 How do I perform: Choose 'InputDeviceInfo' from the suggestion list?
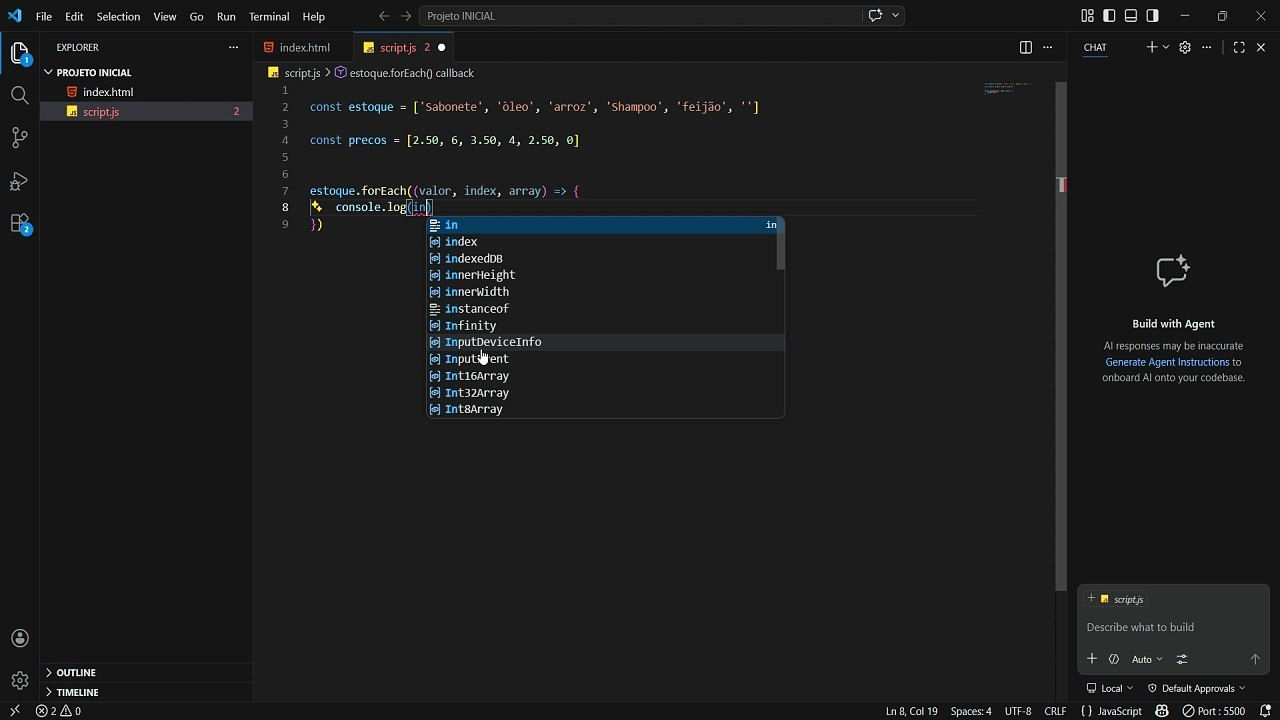click(606, 342)
